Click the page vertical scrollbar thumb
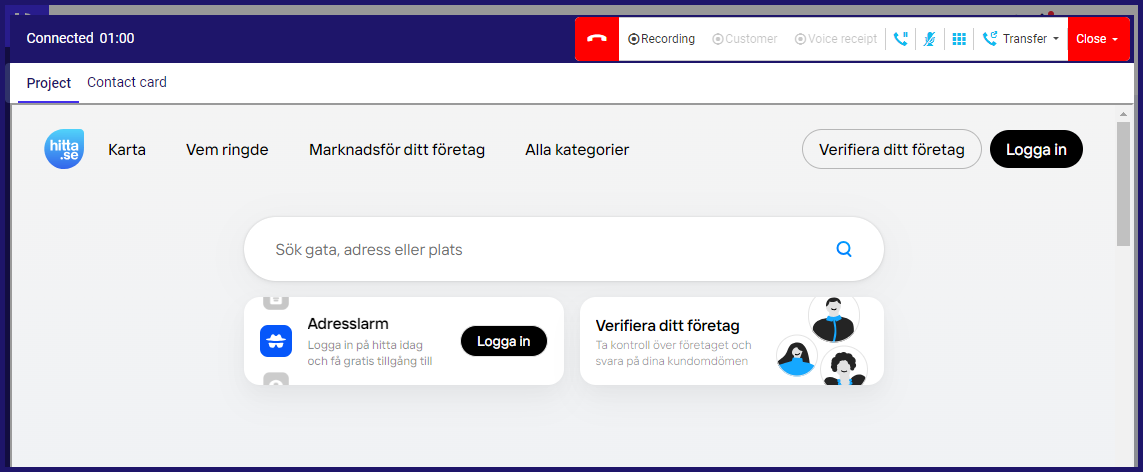 pyautogui.click(x=1123, y=185)
